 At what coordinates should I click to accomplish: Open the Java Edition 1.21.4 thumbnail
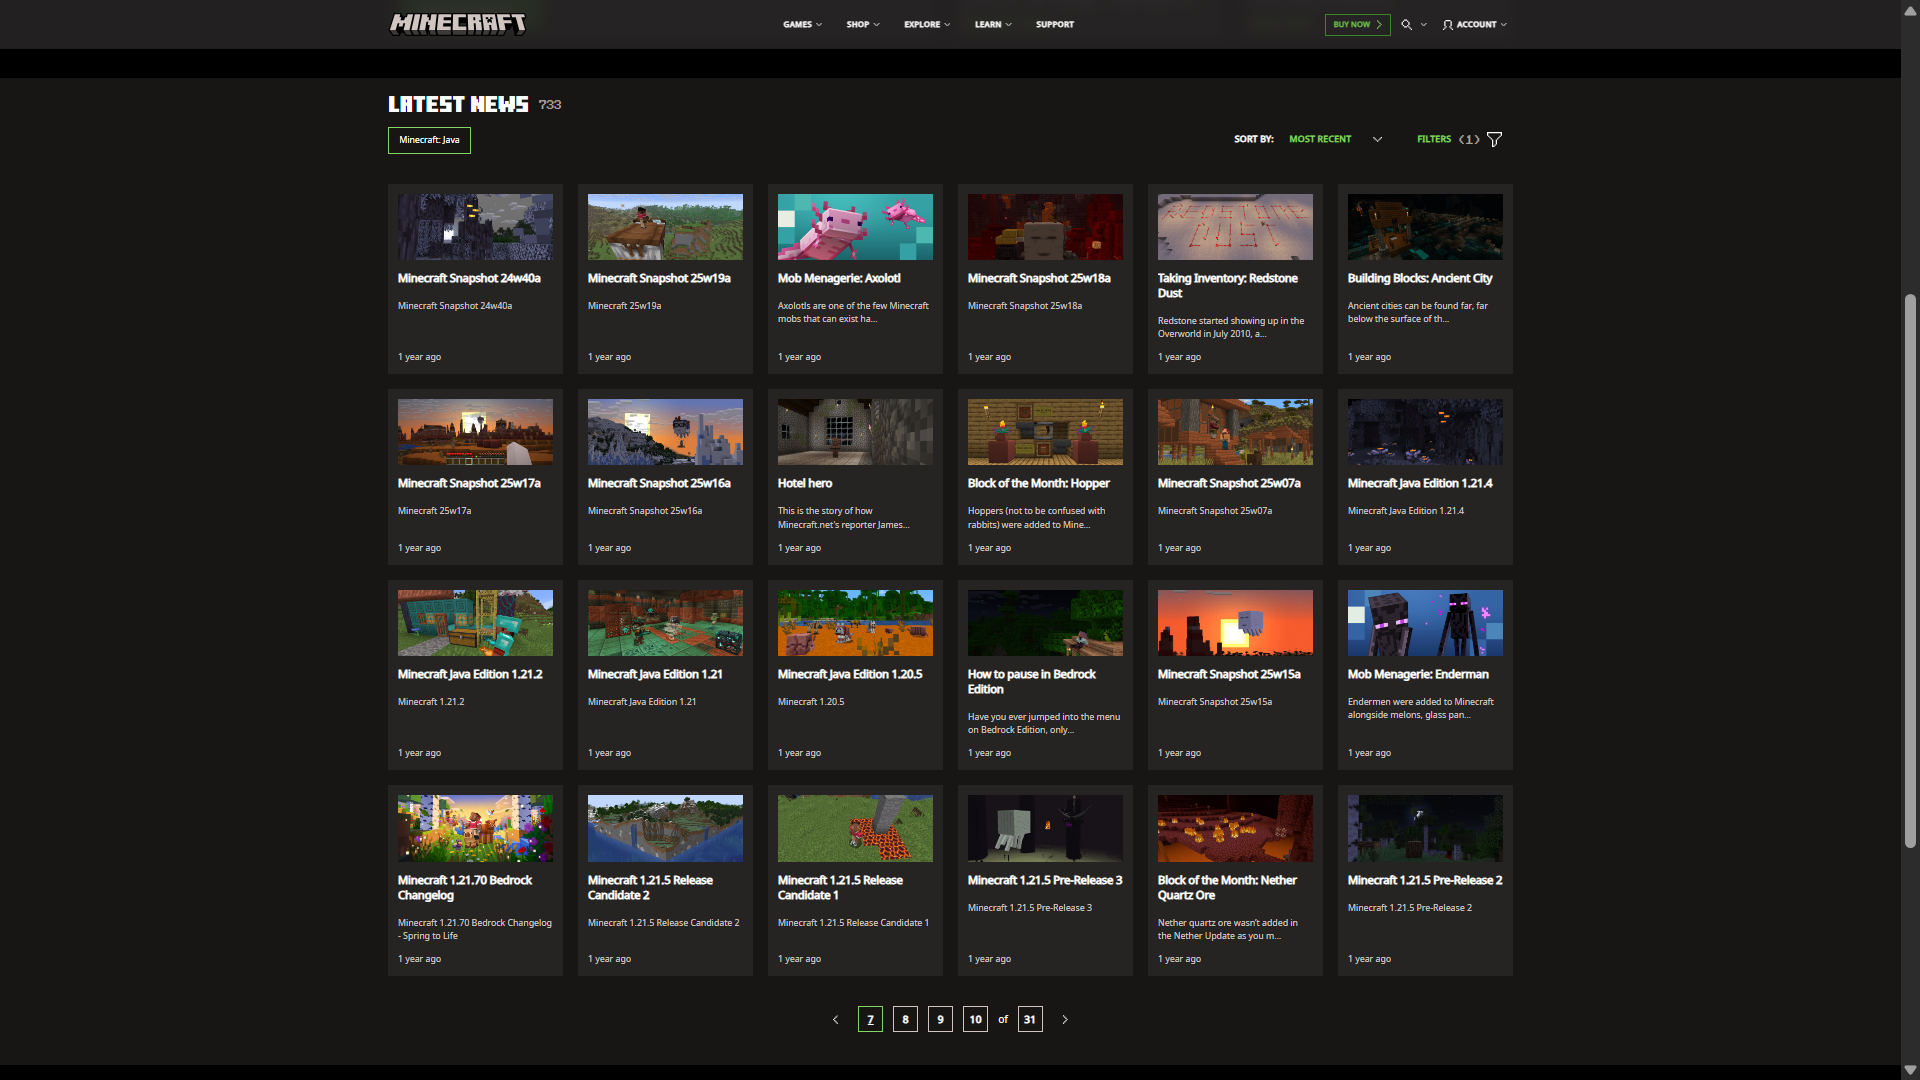pyautogui.click(x=1425, y=432)
